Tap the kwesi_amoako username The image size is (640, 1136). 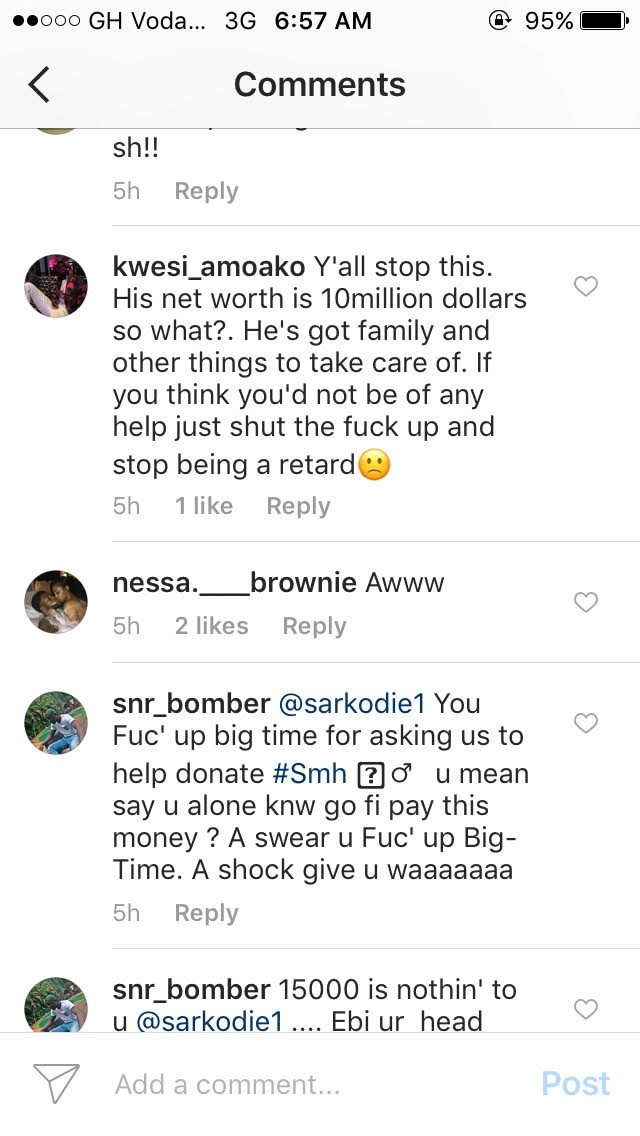tap(206, 267)
